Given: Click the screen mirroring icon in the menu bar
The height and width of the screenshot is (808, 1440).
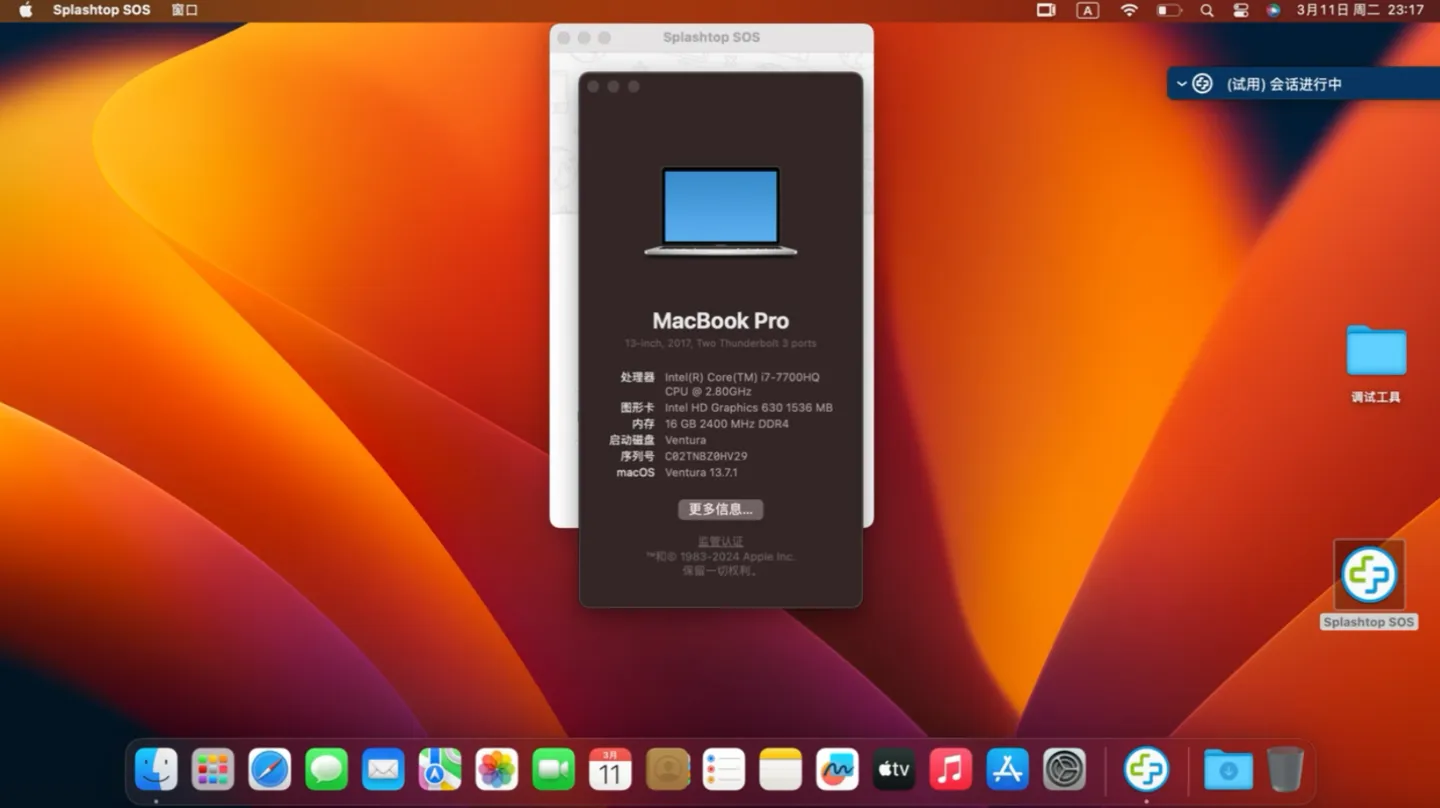Looking at the screenshot, I should tap(1044, 10).
